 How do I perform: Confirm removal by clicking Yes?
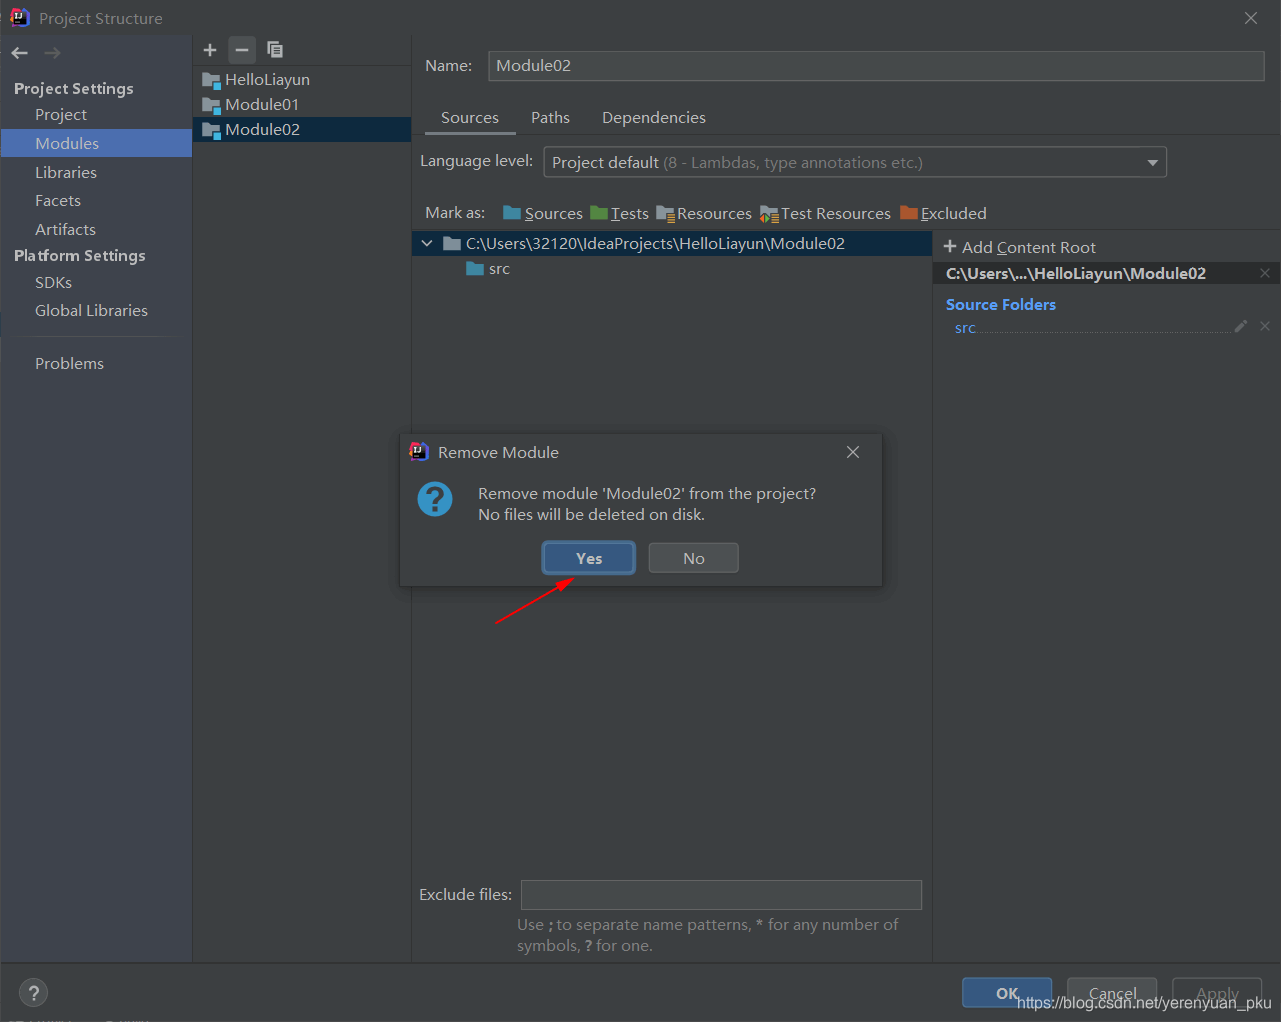pos(589,558)
